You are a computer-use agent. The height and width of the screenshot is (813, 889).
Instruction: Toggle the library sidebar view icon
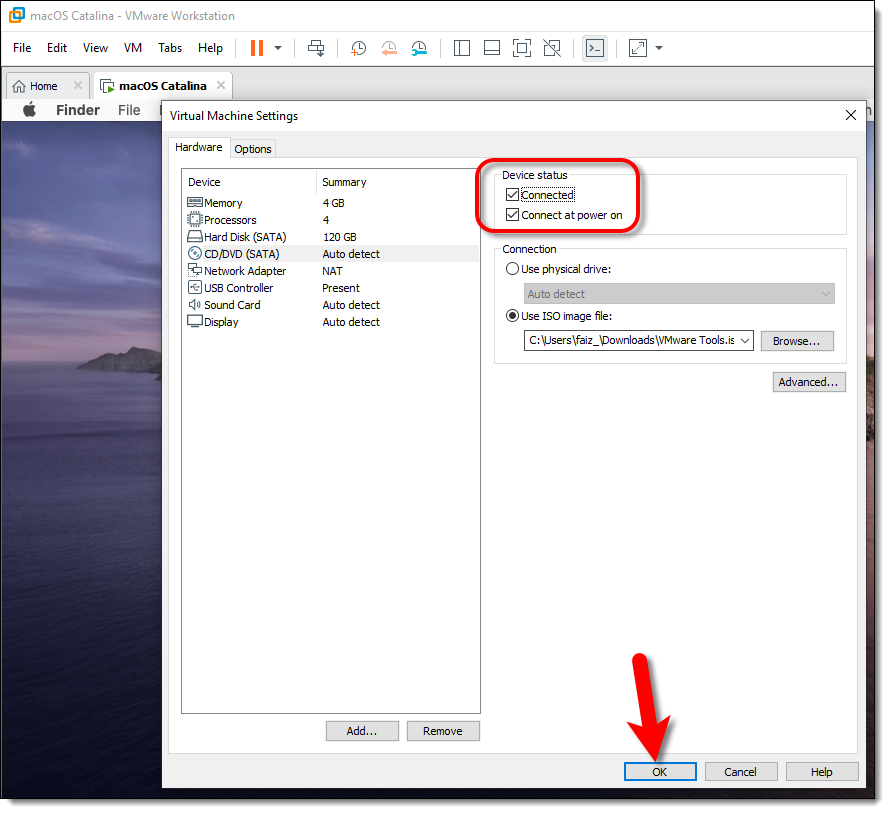tap(462, 48)
